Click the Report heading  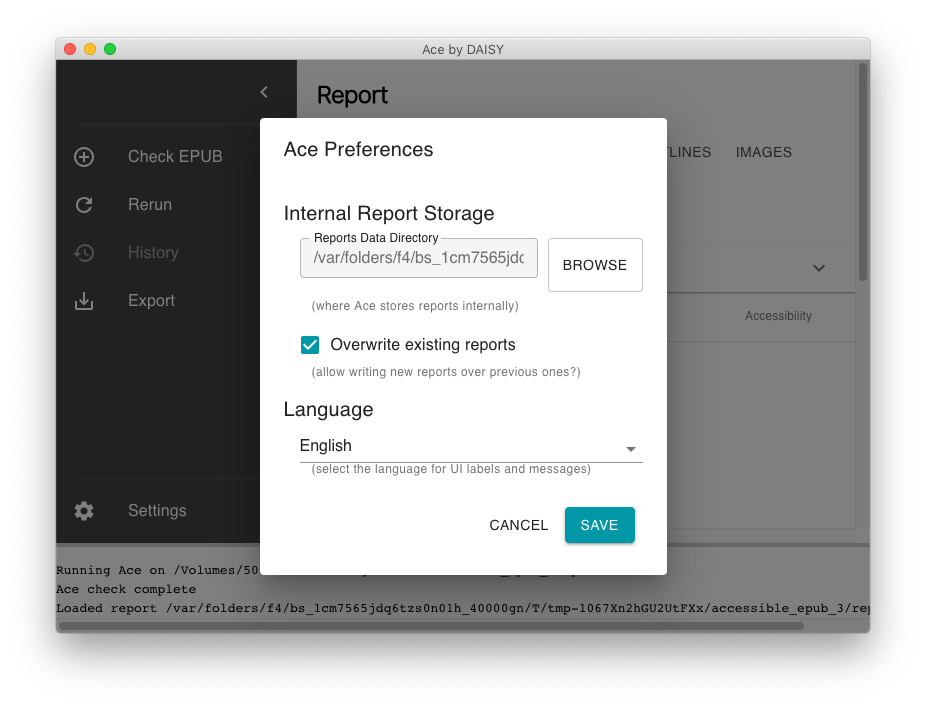(x=352, y=95)
